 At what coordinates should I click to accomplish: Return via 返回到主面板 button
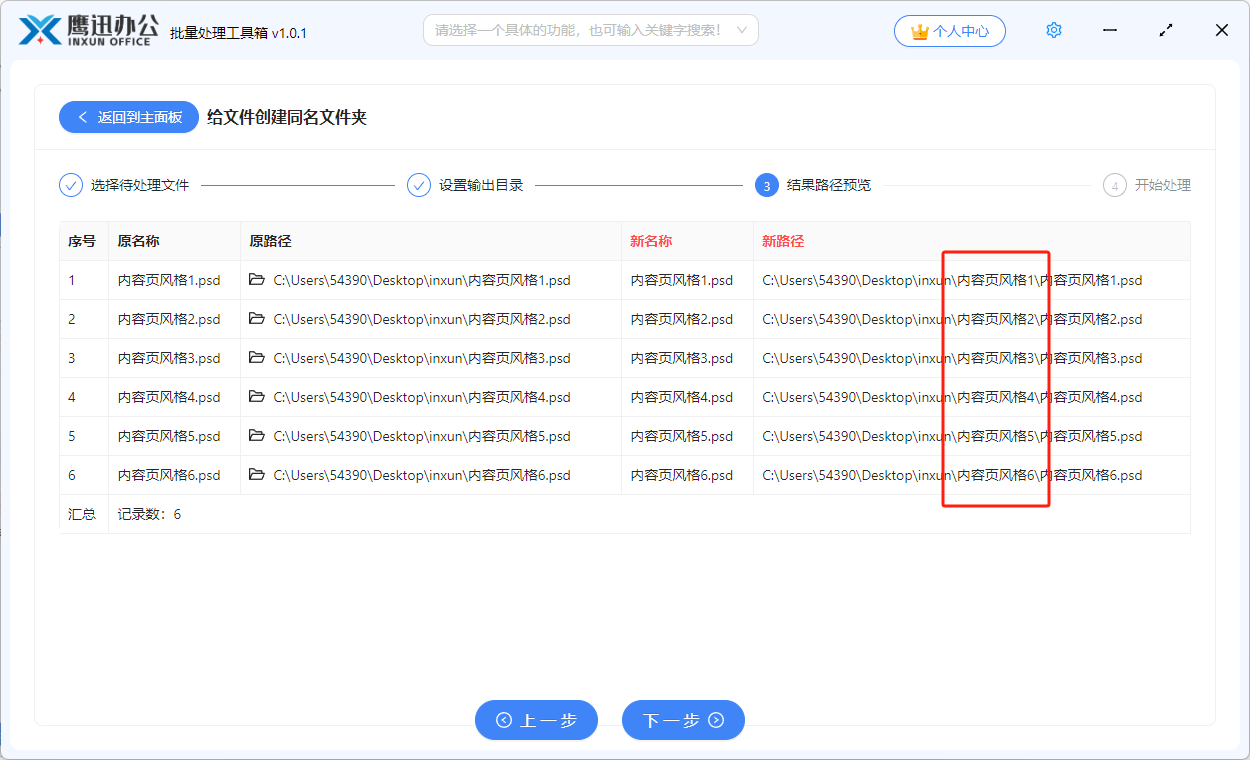click(129, 117)
